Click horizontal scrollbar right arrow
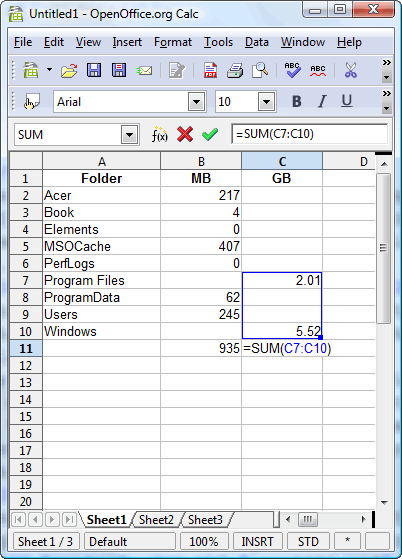The width and height of the screenshot is (402, 559). coord(364,519)
